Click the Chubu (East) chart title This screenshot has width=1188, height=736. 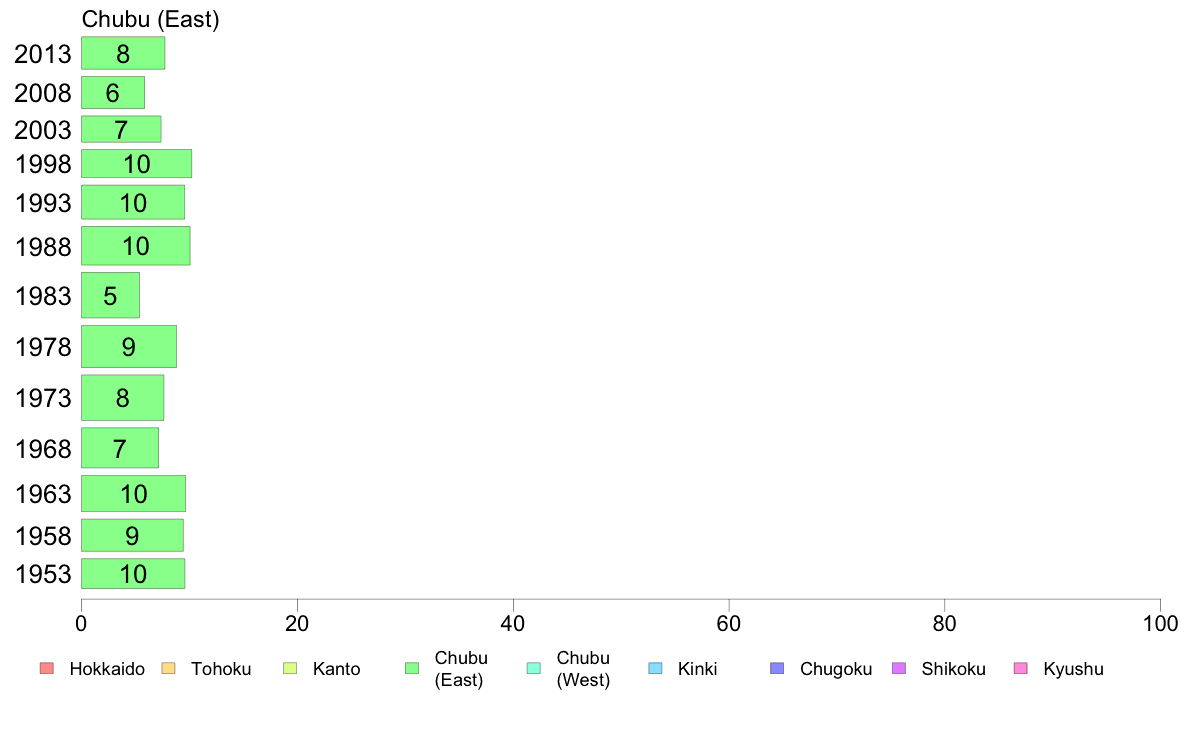pos(150,19)
